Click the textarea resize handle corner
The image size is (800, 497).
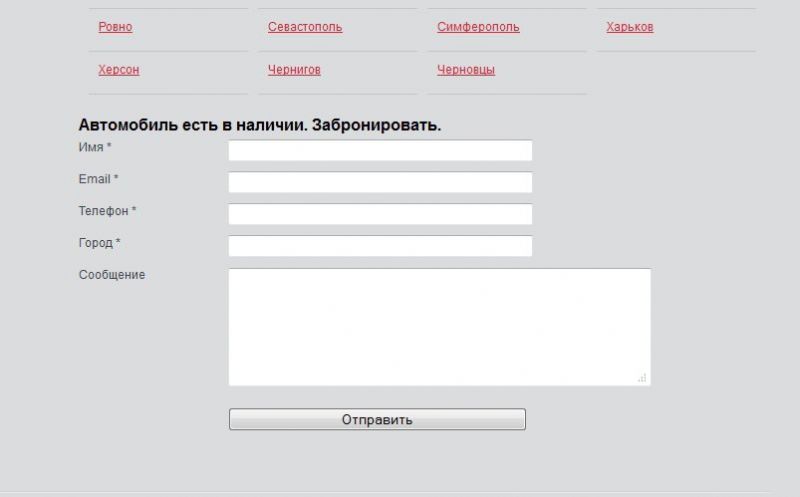pos(642,378)
